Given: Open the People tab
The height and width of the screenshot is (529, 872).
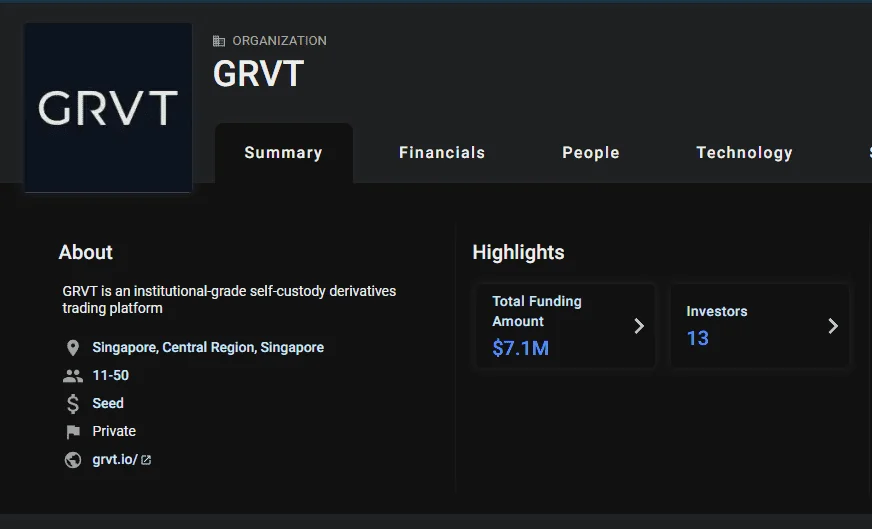Looking at the screenshot, I should pyautogui.click(x=591, y=153).
